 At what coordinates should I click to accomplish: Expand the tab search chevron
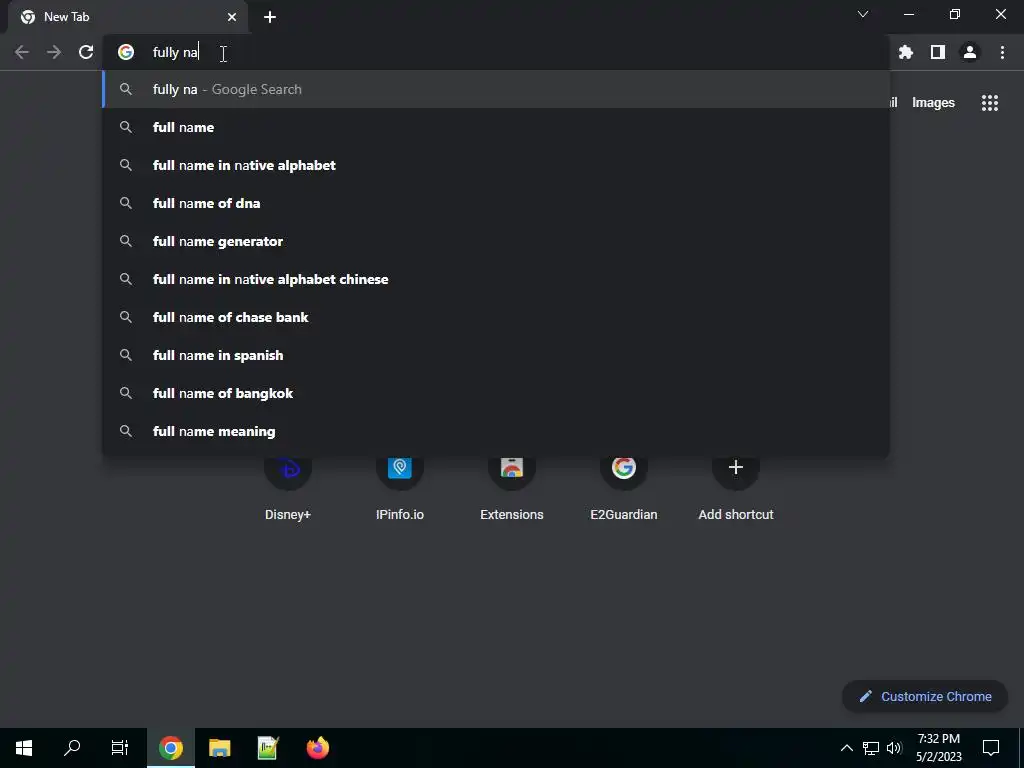click(863, 14)
